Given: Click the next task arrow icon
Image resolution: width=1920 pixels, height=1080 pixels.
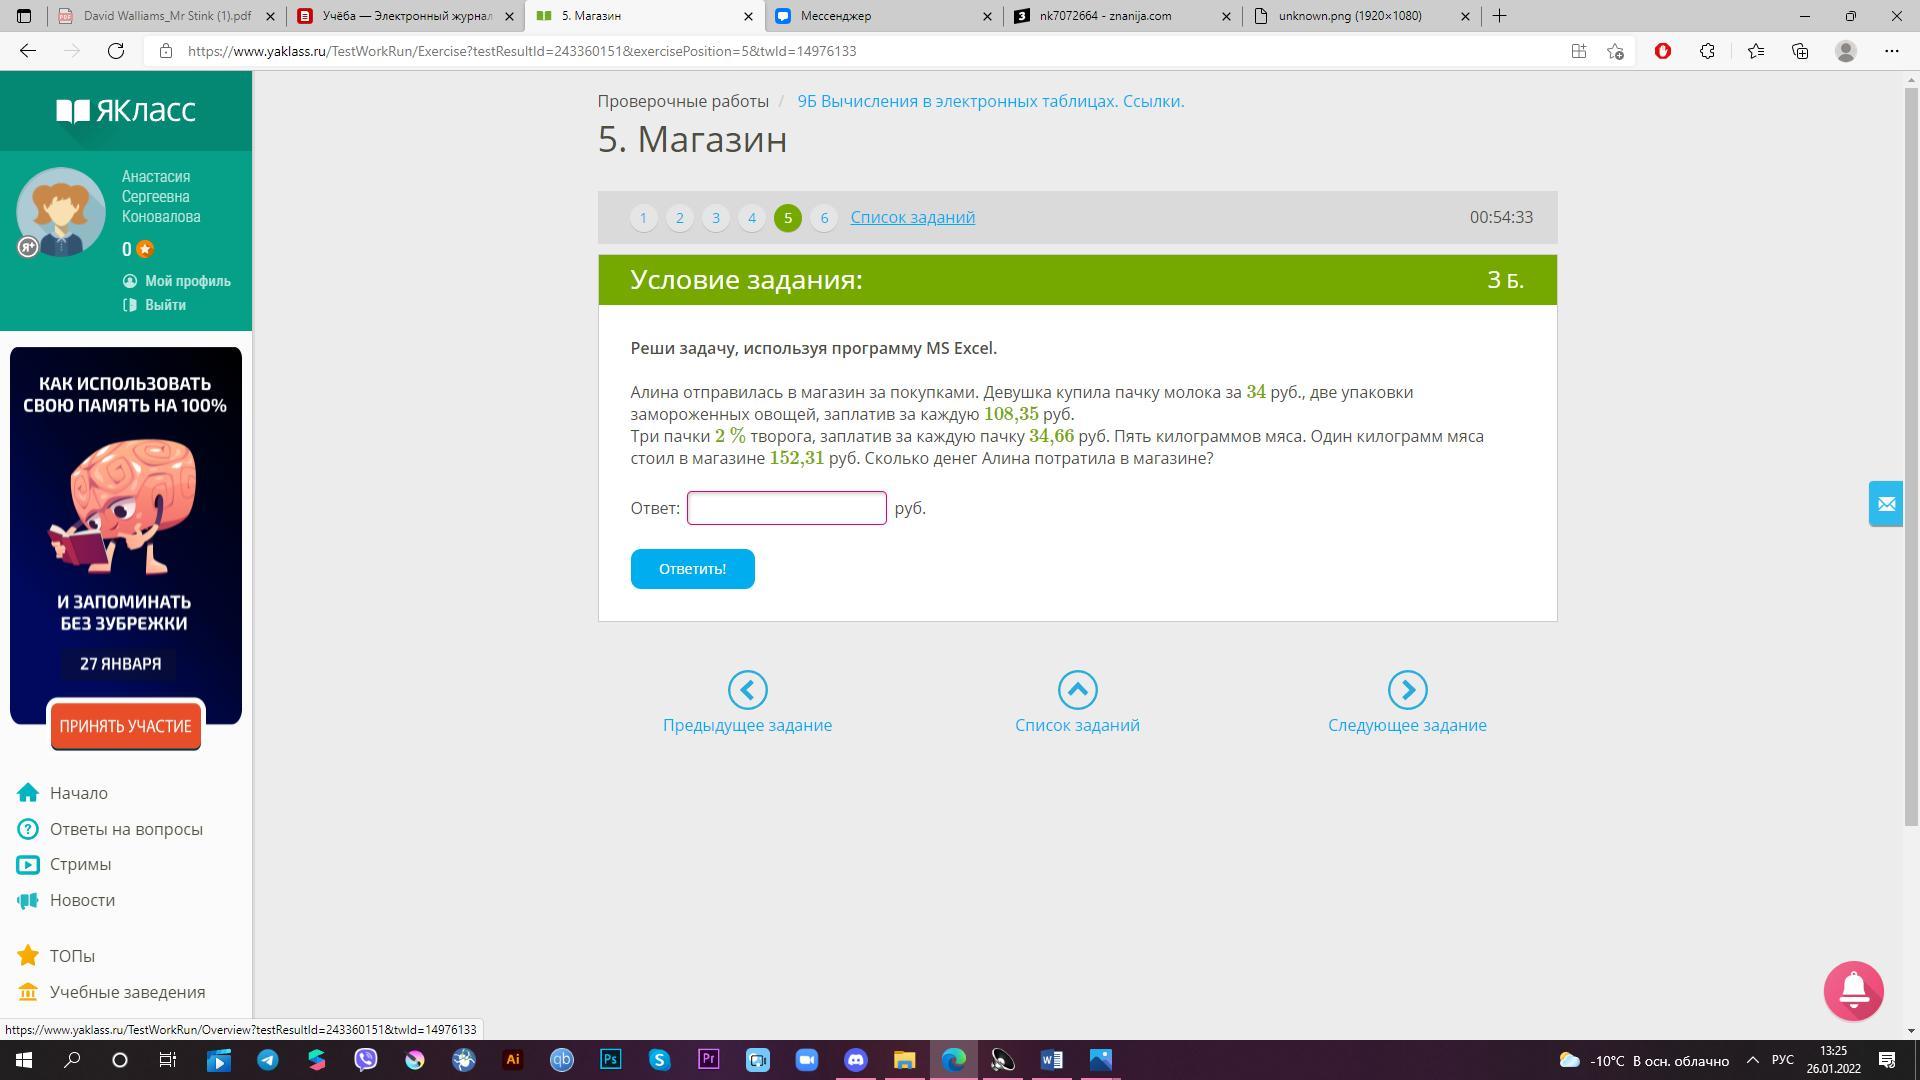Looking at the screenshot, I should click(1407, 690).
